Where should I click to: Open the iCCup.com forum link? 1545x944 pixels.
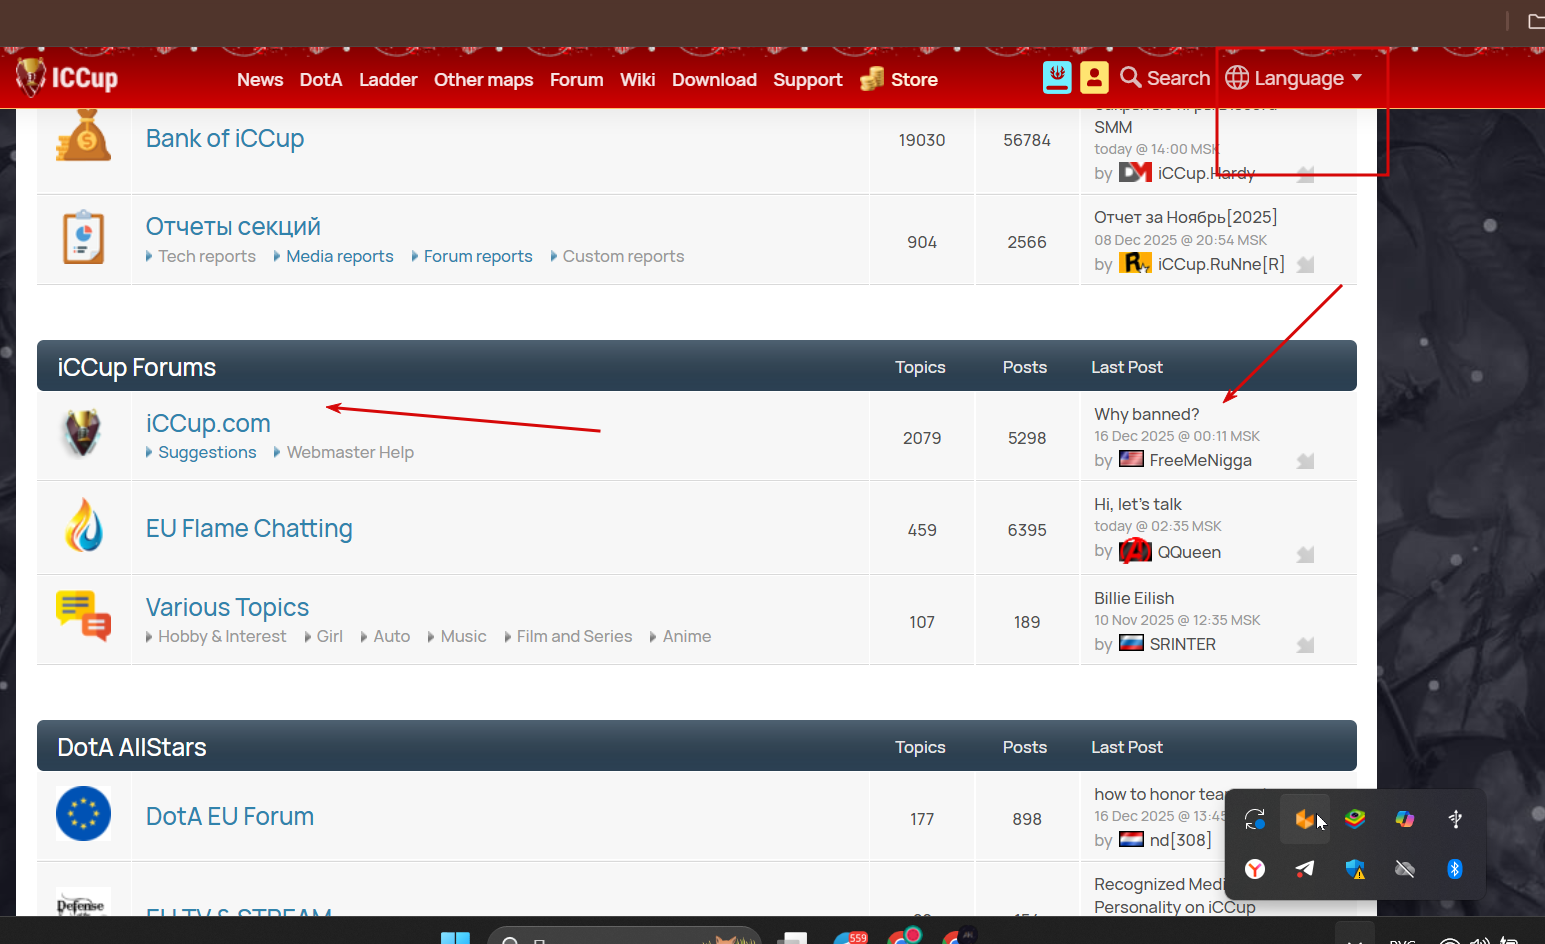coord(208,423)
